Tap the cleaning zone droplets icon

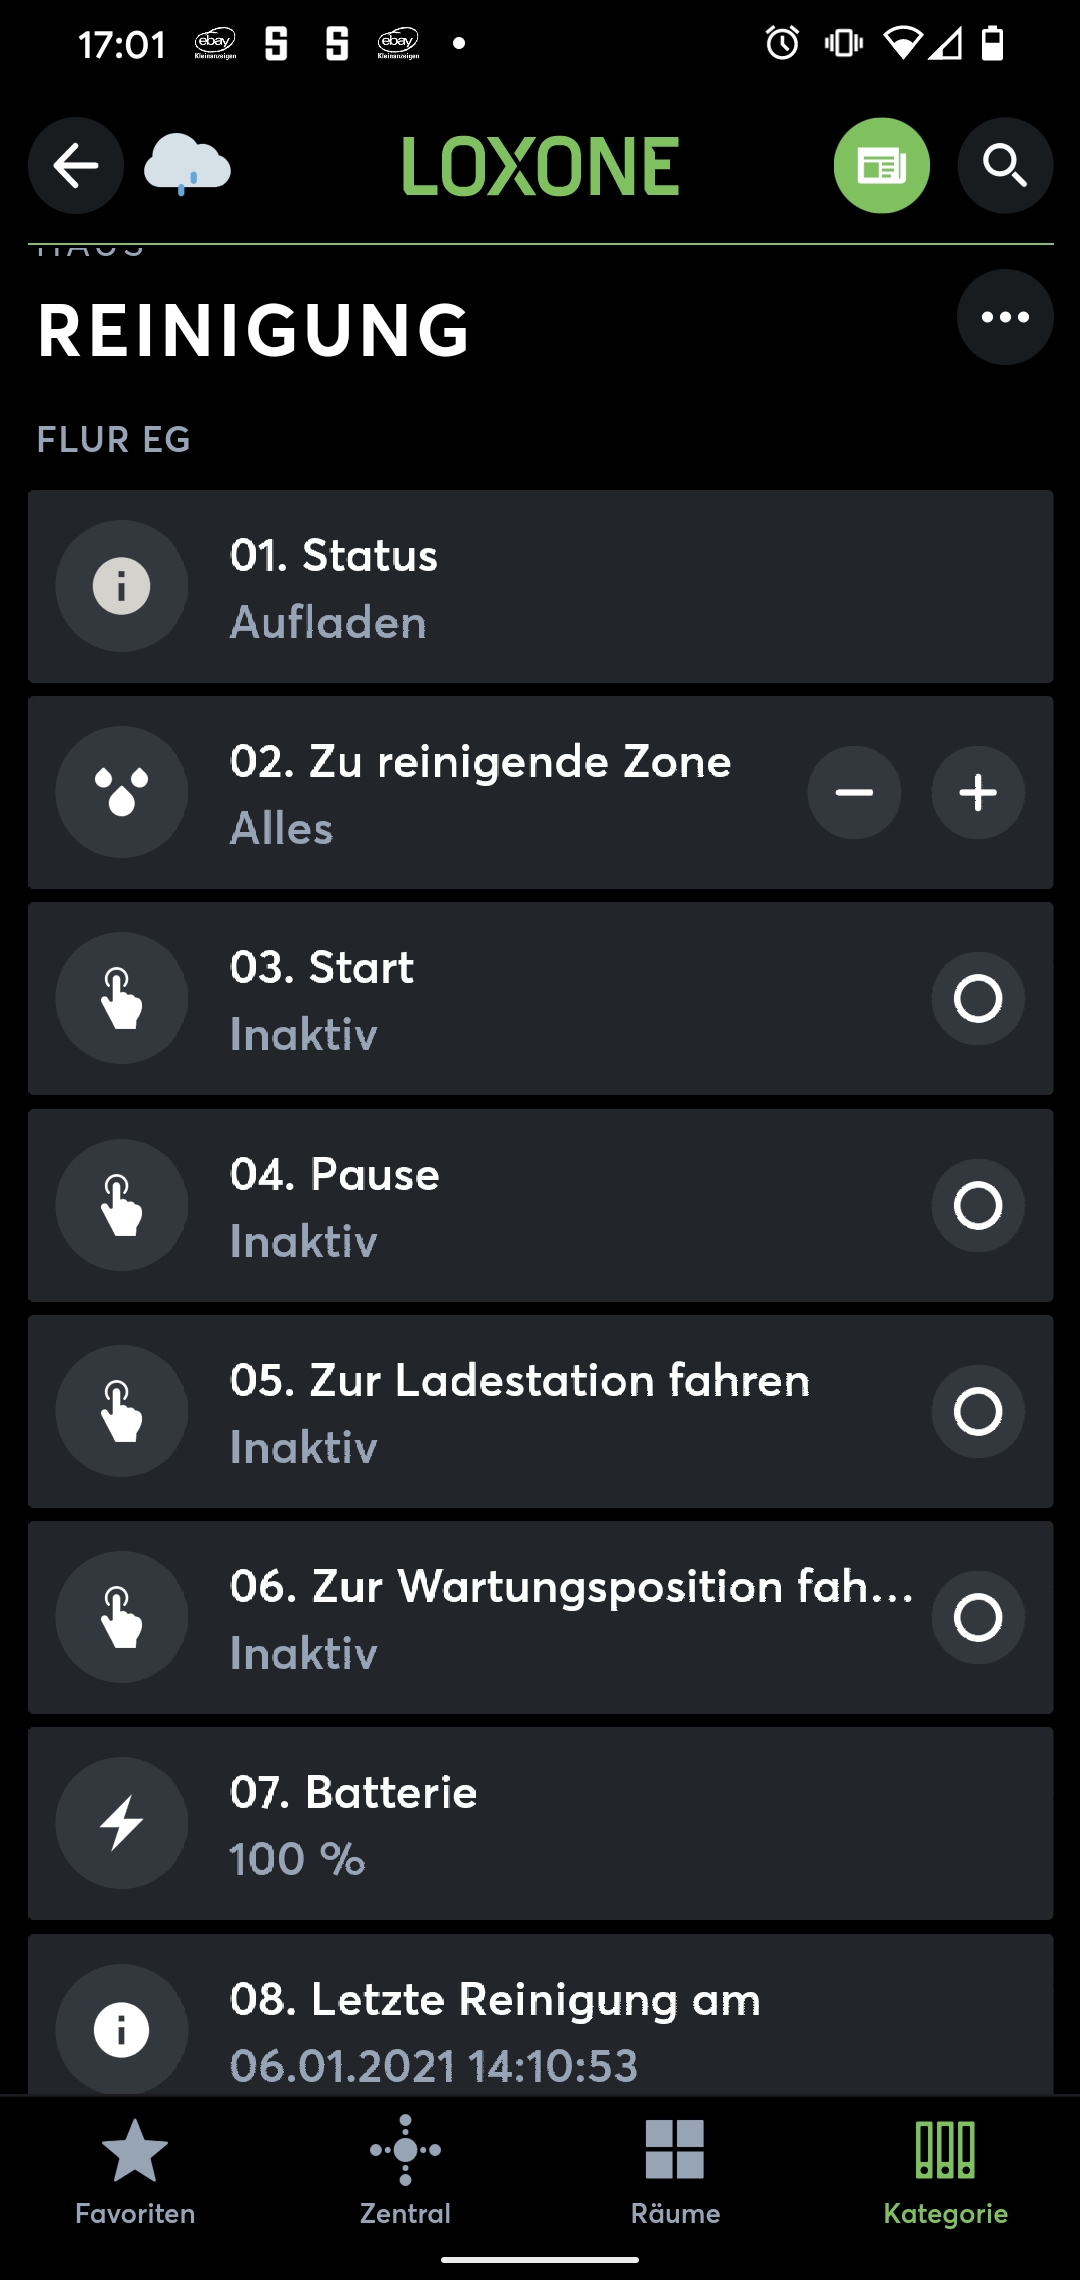pyautogui.click(x=122, y=792)
